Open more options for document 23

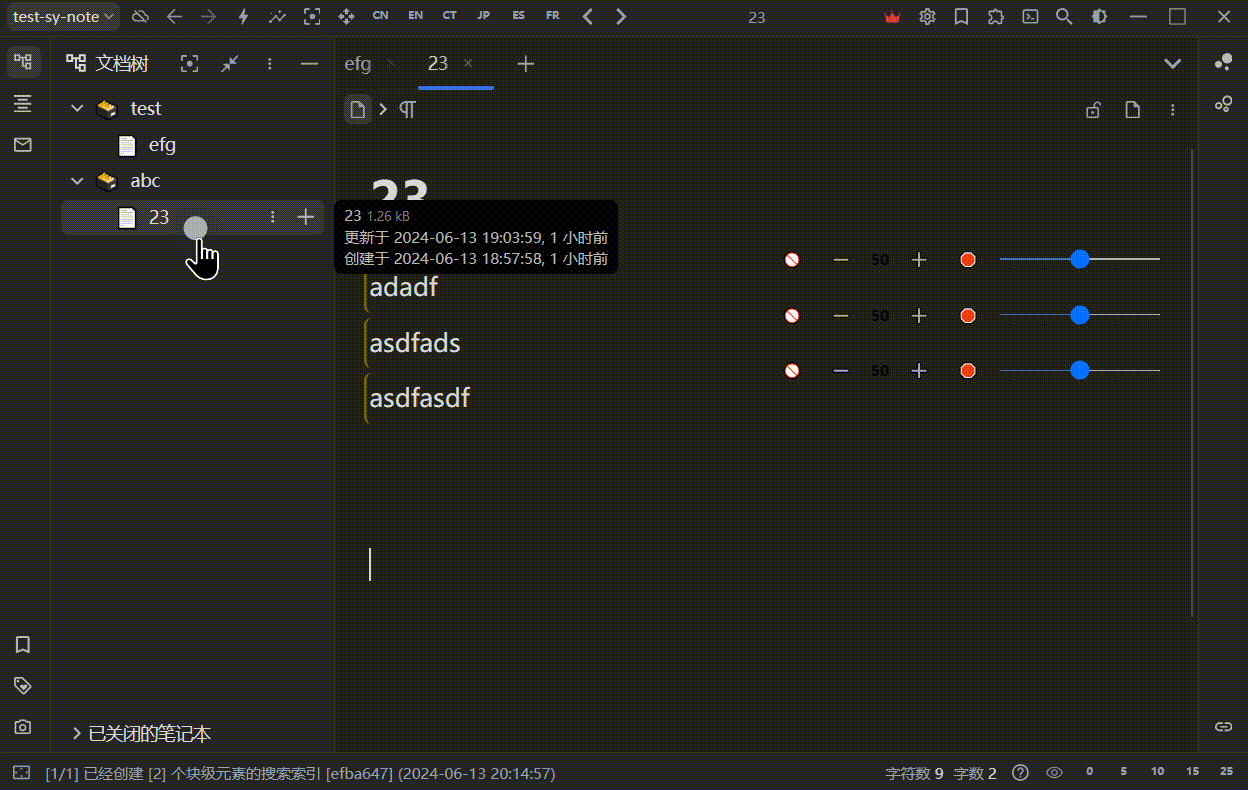pyautogui.click(x=272, y=217)
